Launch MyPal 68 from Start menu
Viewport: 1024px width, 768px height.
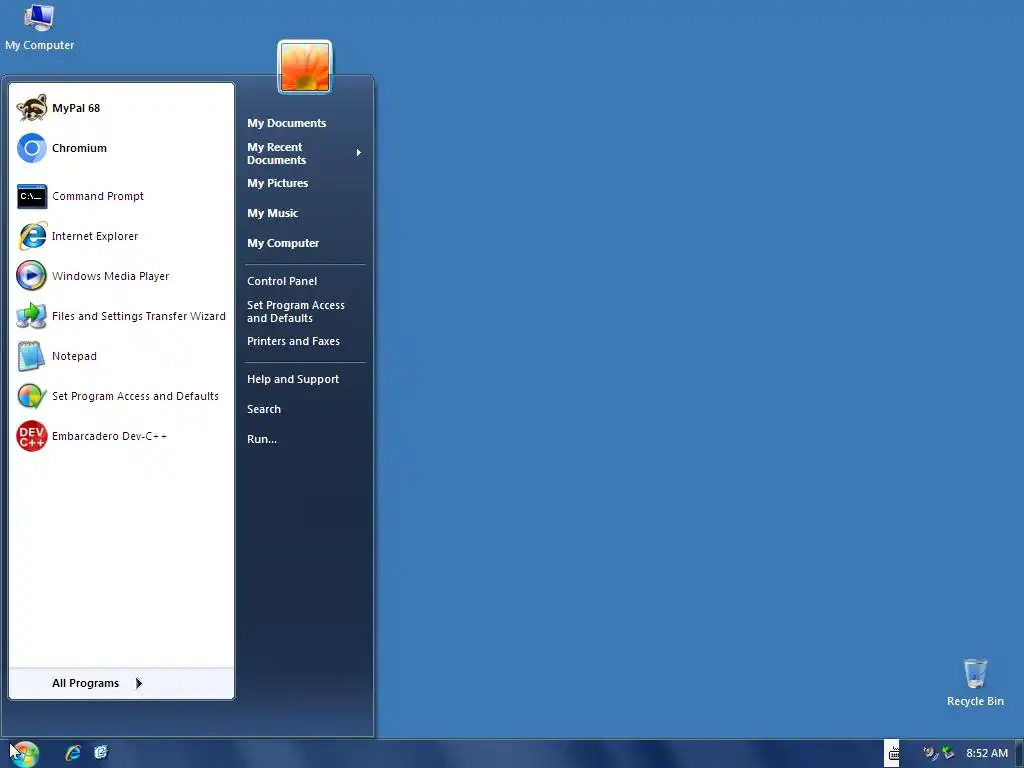point(121,108)
